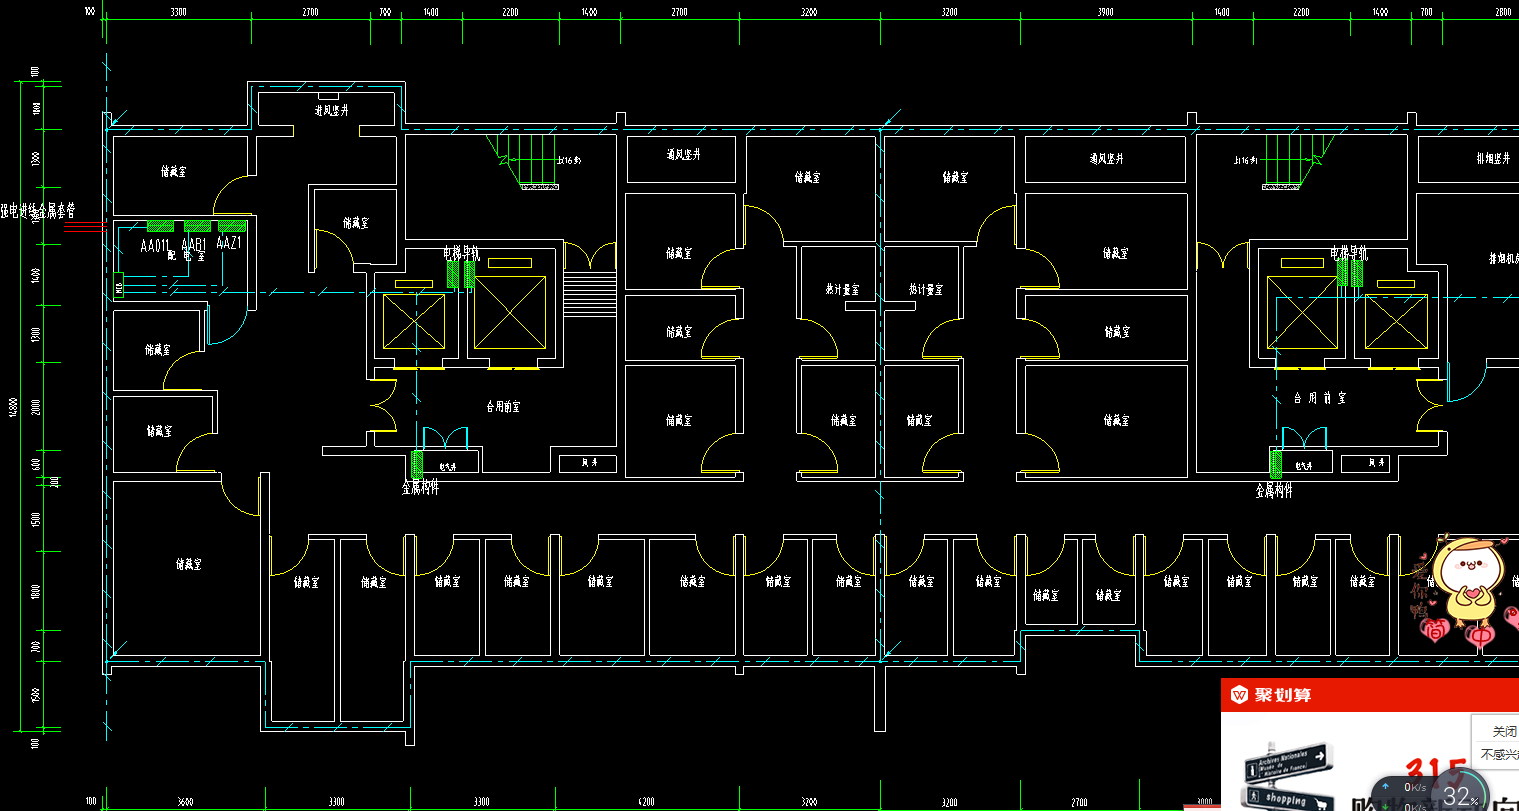1519x811 pixels.
Task: Select the 4200 dimension at bottom
Action: (646, 802)
